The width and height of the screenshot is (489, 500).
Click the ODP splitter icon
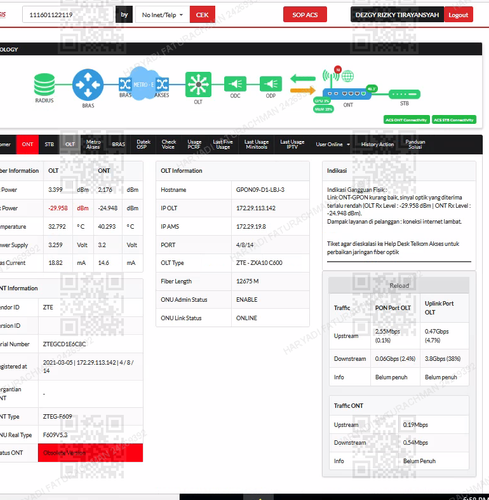tap(271, 84)
